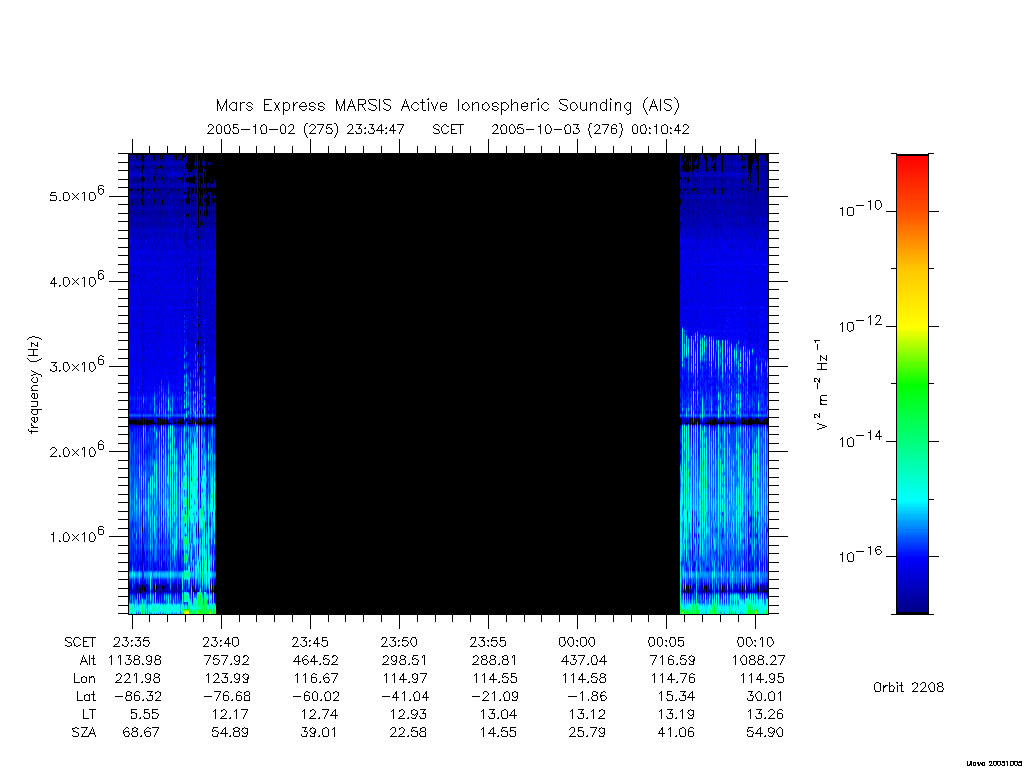The image size is (1024, 768).
Task: Click the '5.0×10^6' frequency tick label
Action: (x=76, y=195)
